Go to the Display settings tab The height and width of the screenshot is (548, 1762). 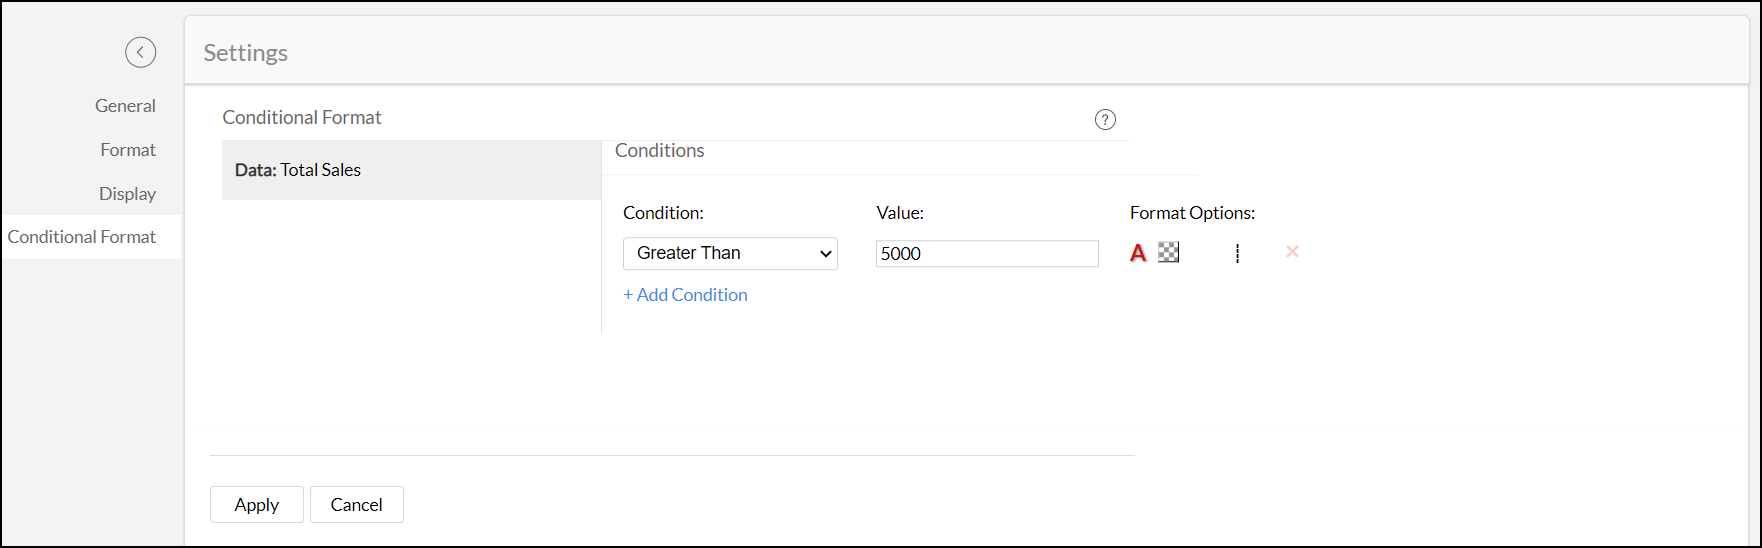click(127, 194)
